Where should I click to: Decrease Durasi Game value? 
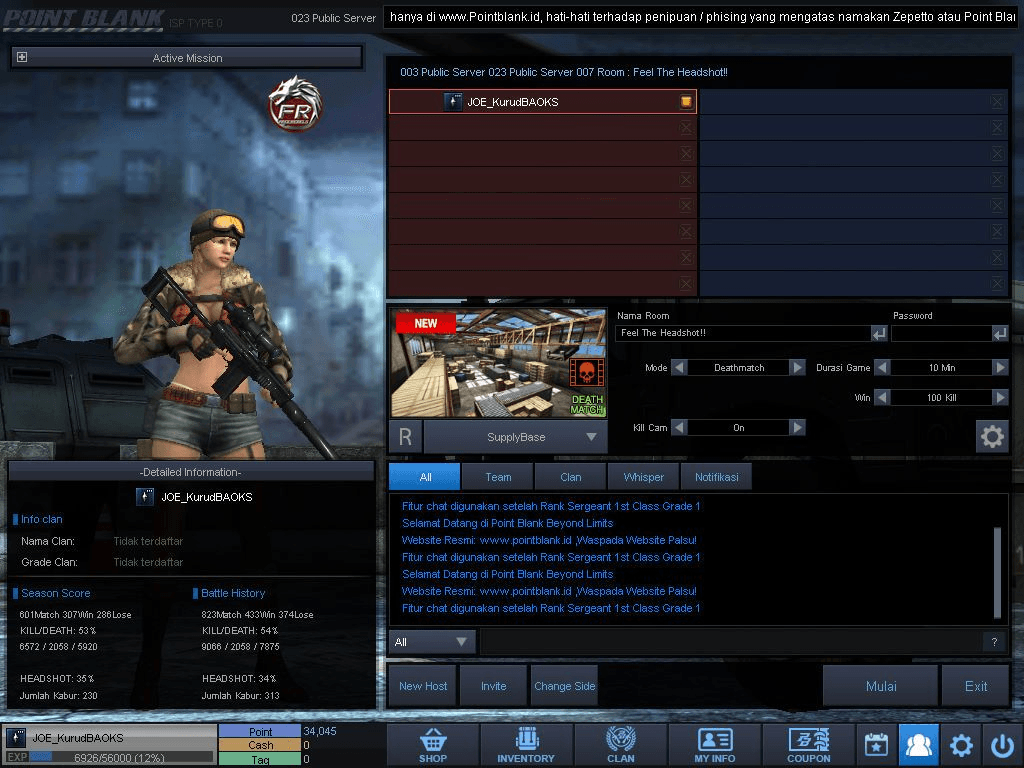(x=882, y=368)
